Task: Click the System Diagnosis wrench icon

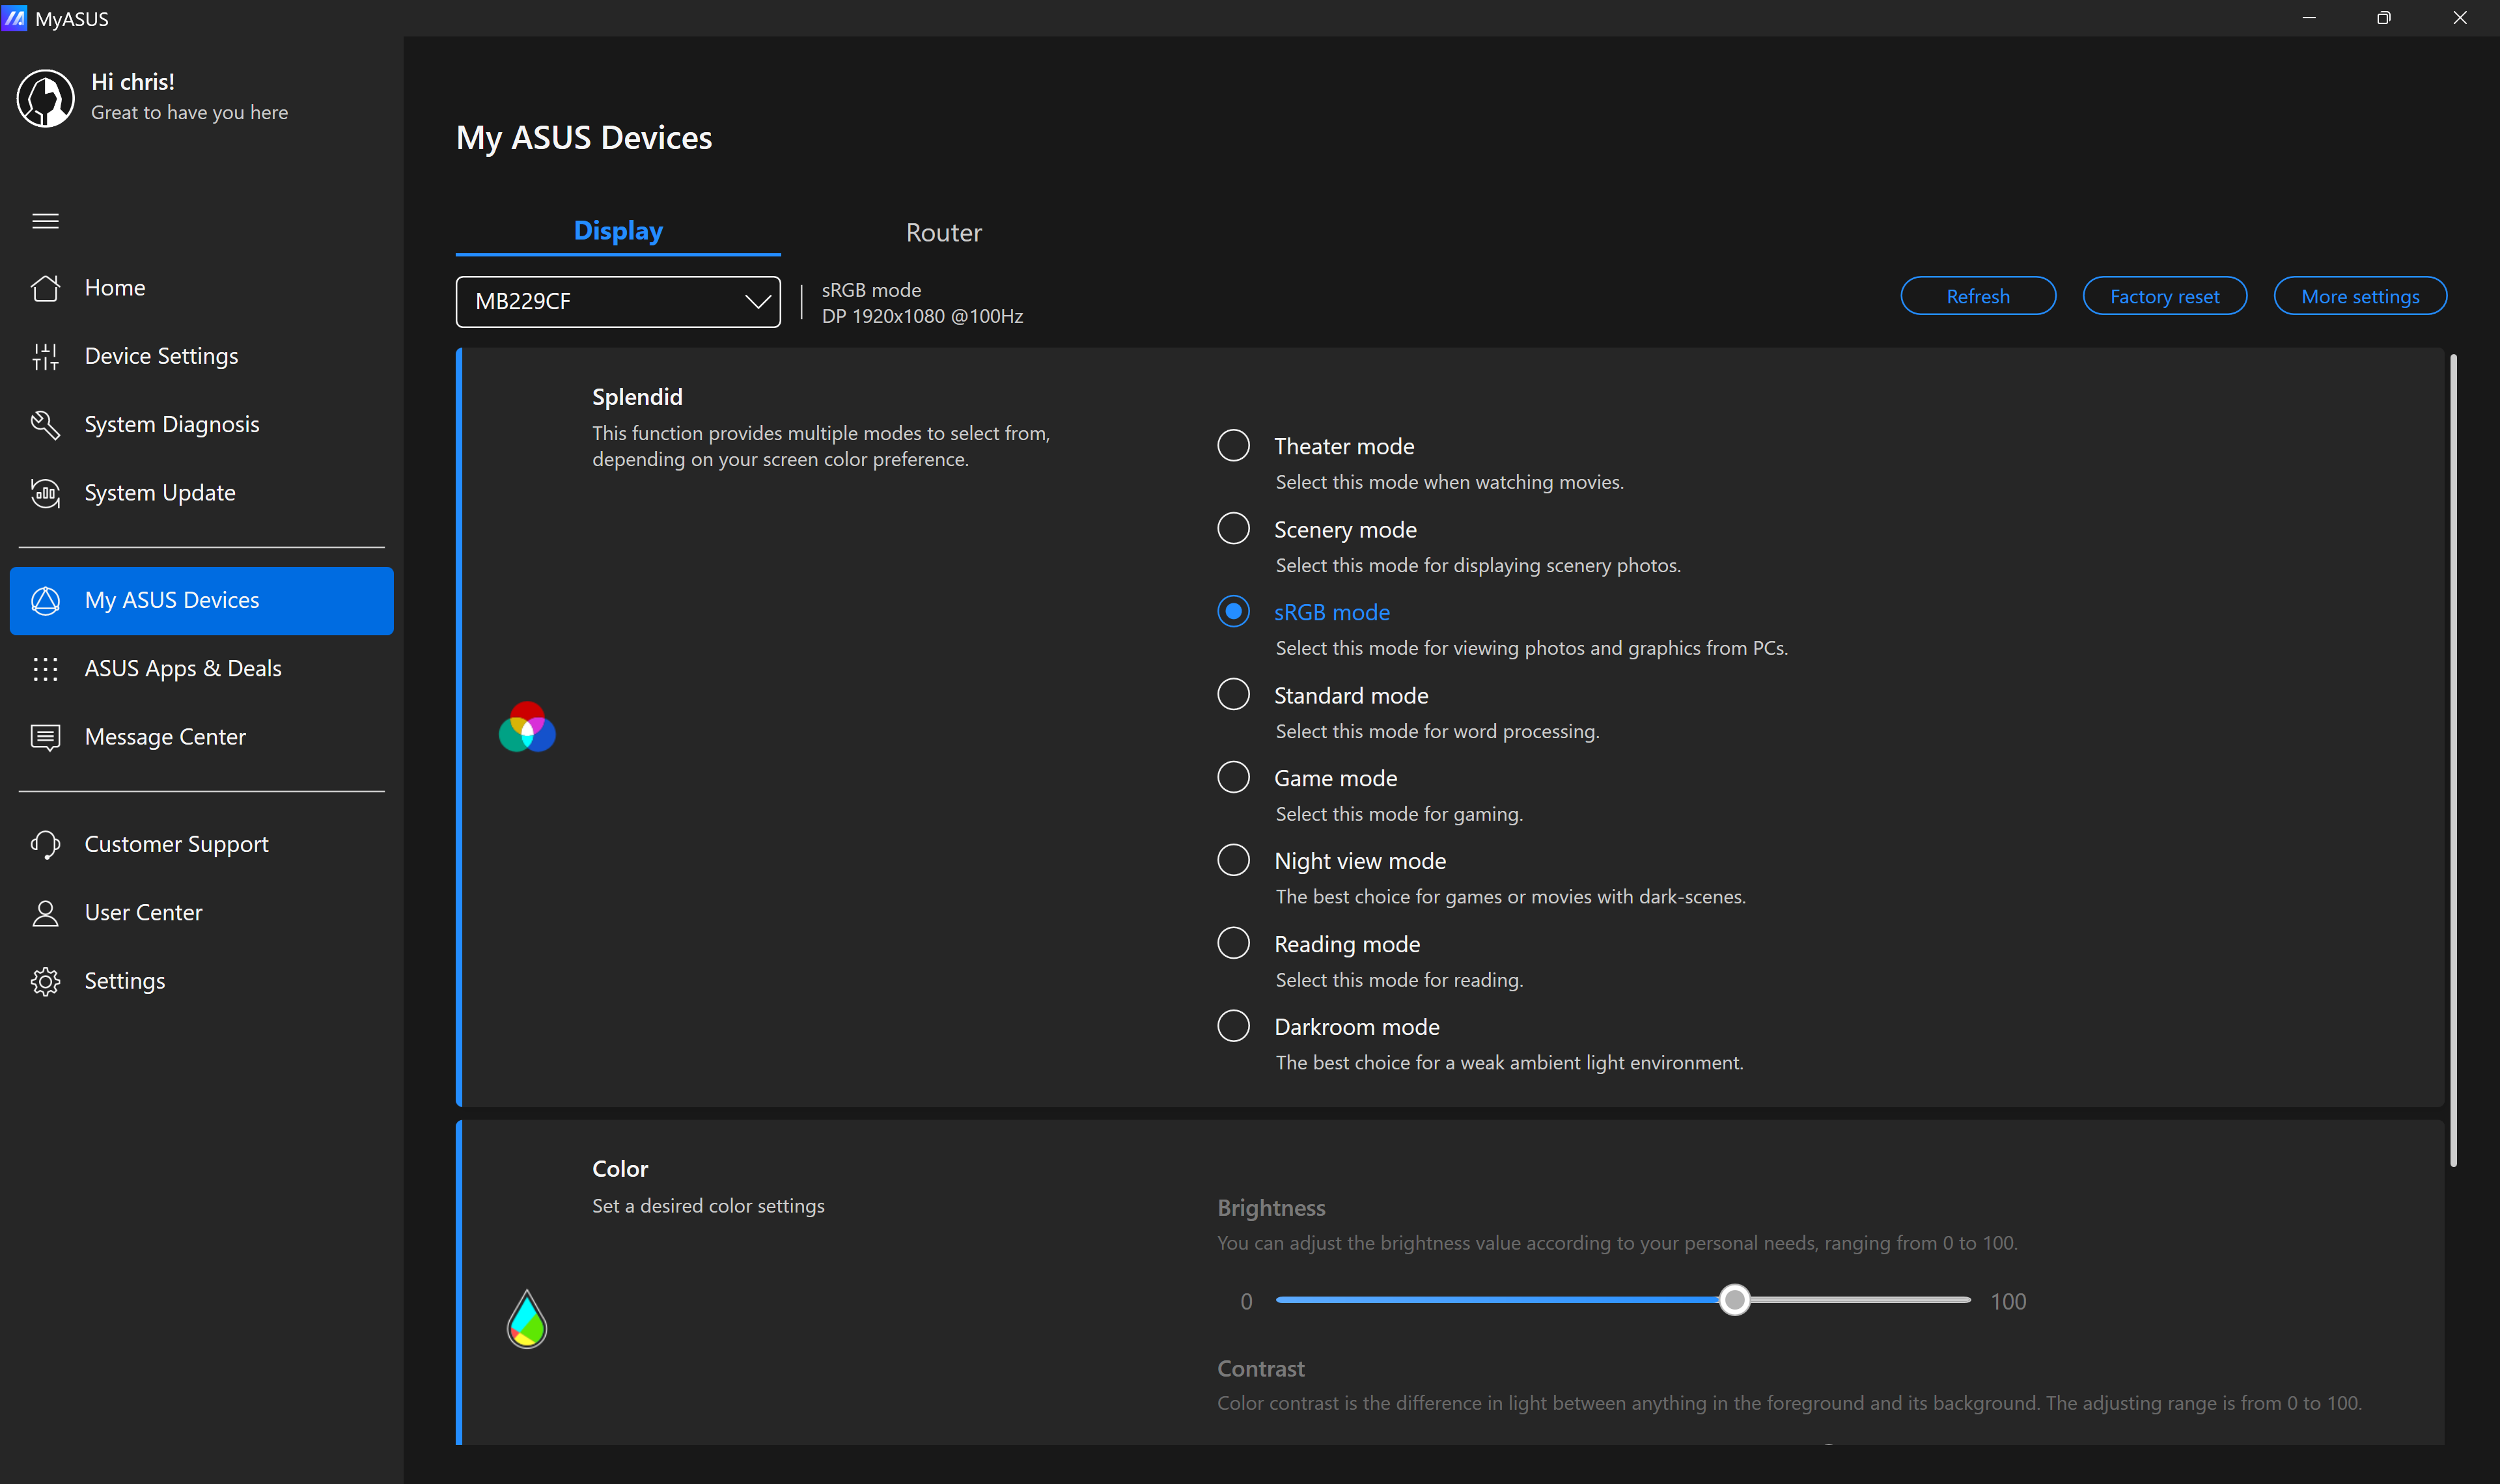Action: [45, 424]
